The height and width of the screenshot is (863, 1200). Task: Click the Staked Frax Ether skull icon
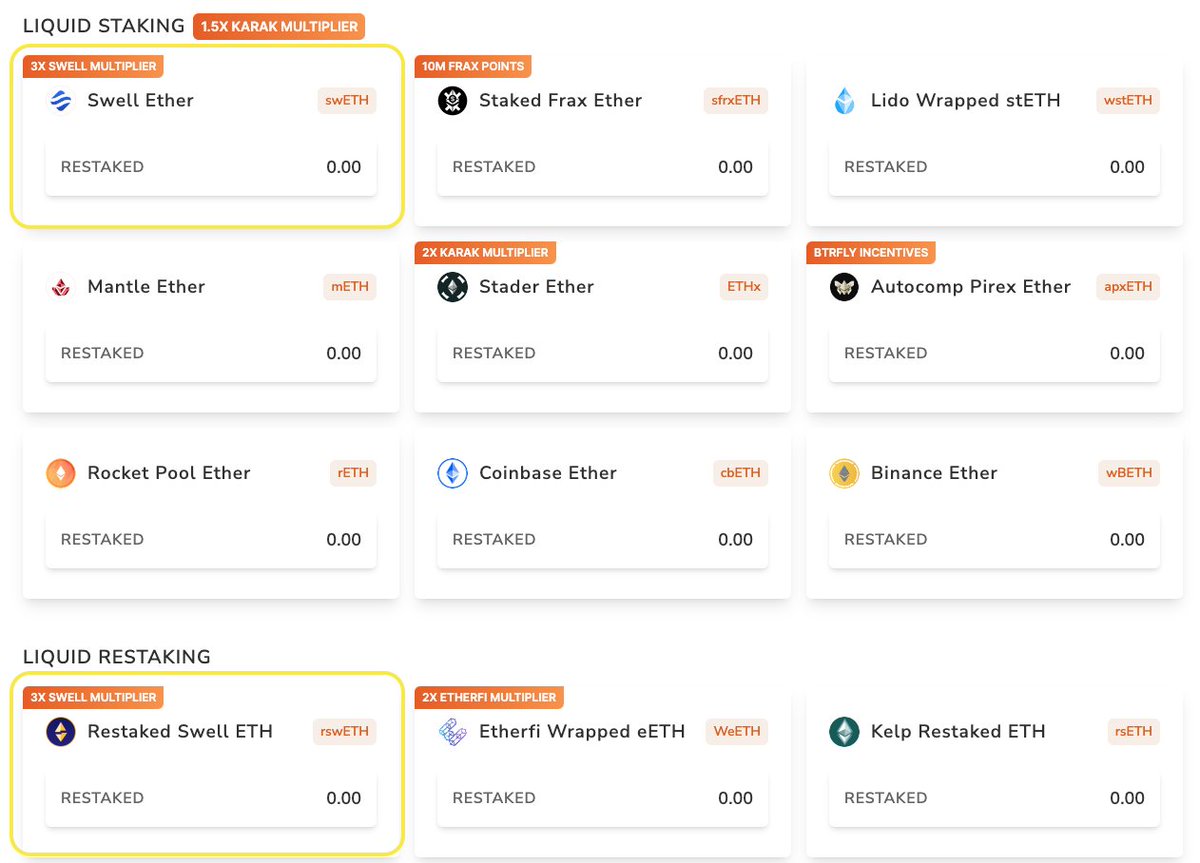(x=453, y=101)
